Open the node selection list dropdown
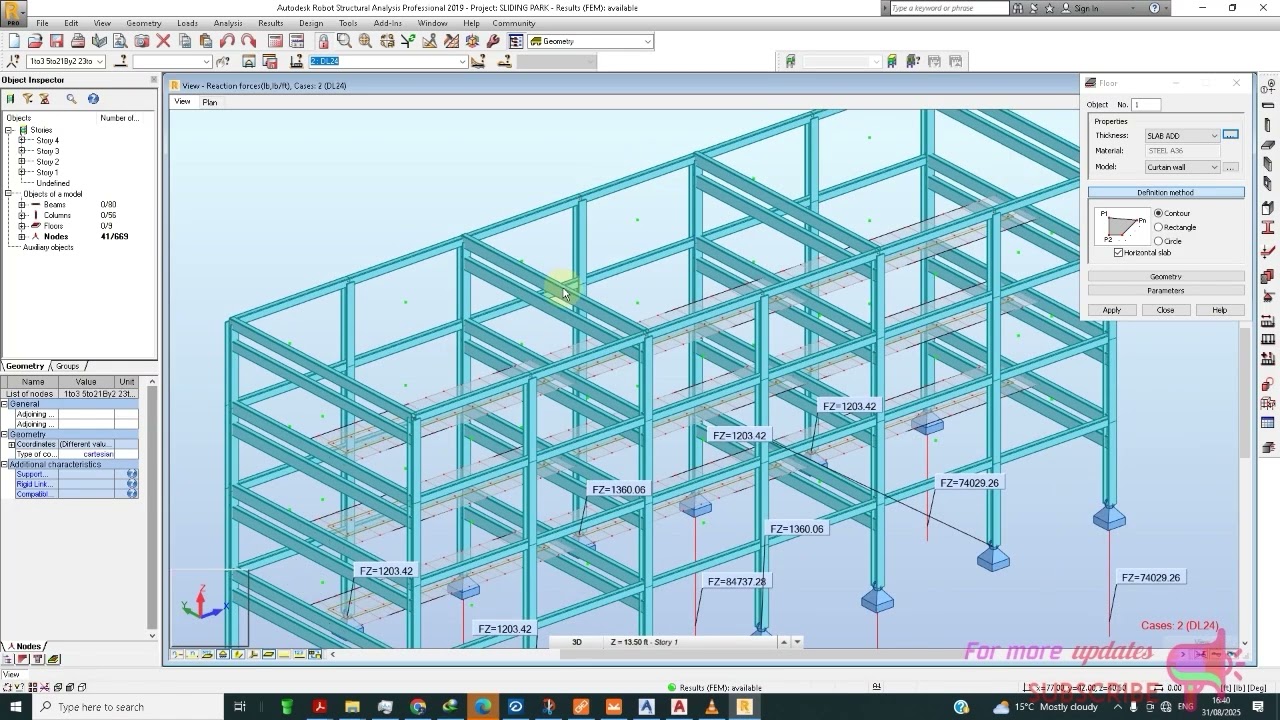1280x720 pixels. tap(100, 61)
